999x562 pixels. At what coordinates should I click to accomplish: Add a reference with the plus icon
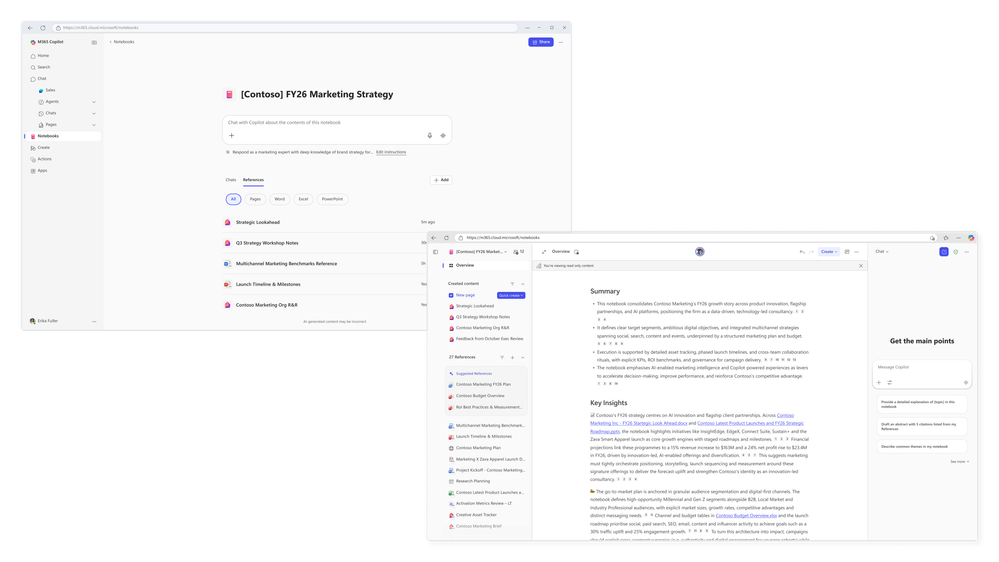512,357
